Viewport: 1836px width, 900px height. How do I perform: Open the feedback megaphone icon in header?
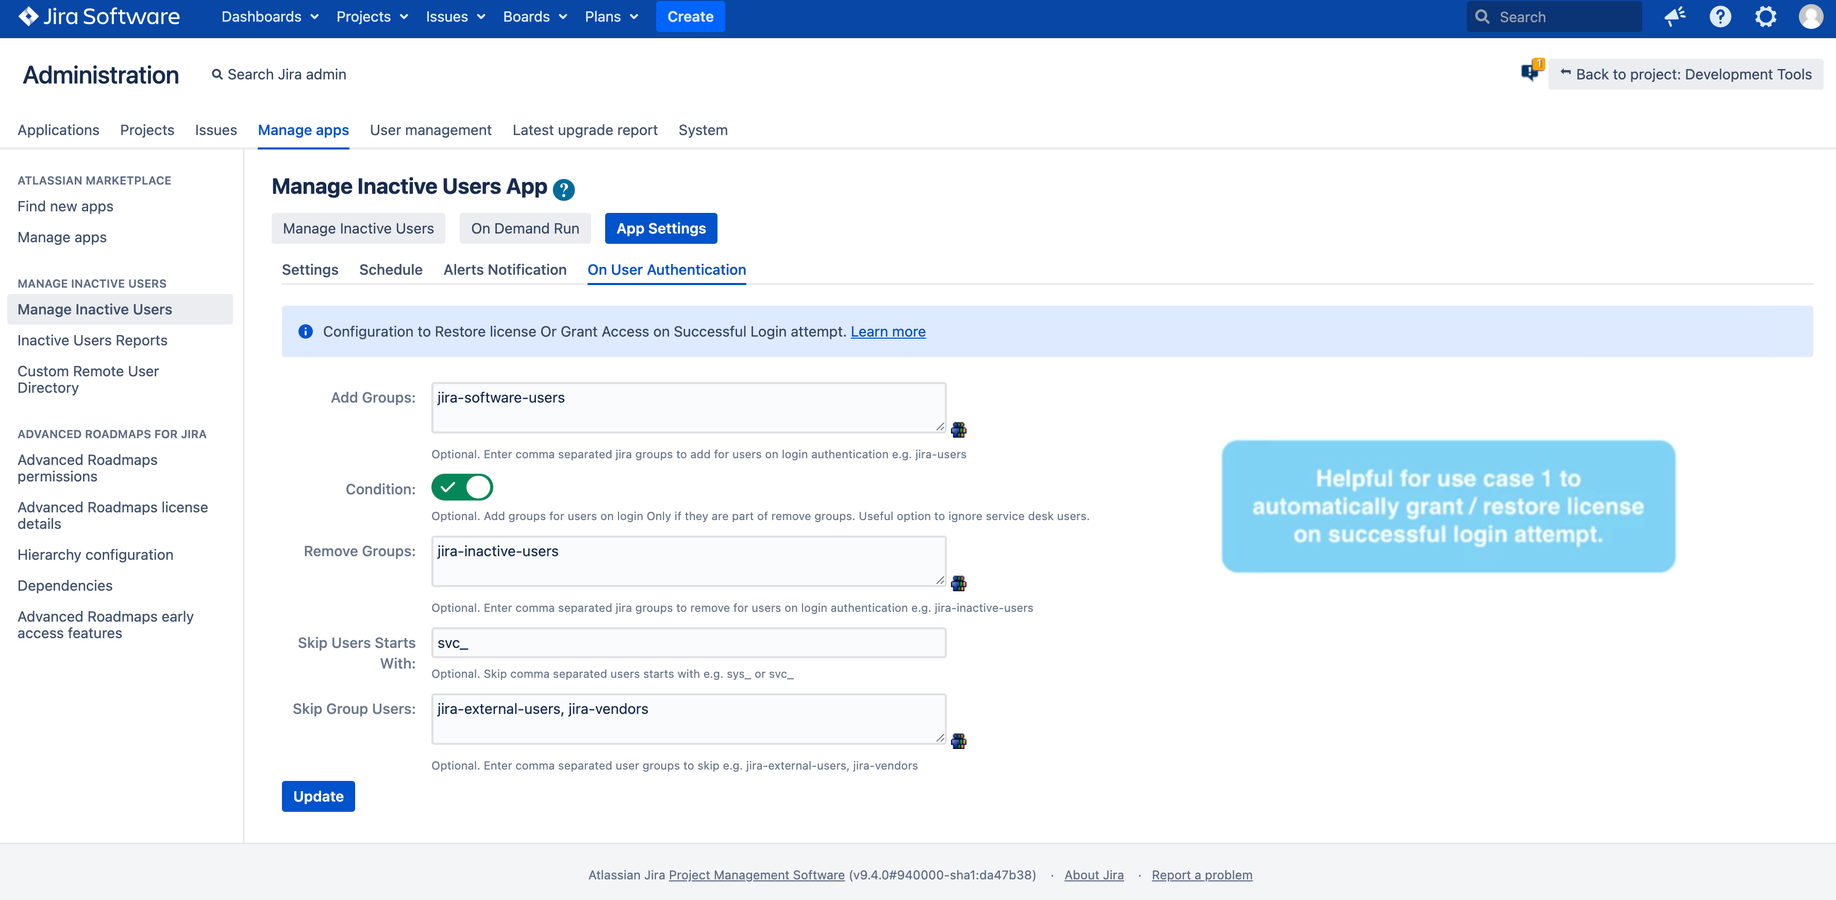point(1674,16)
